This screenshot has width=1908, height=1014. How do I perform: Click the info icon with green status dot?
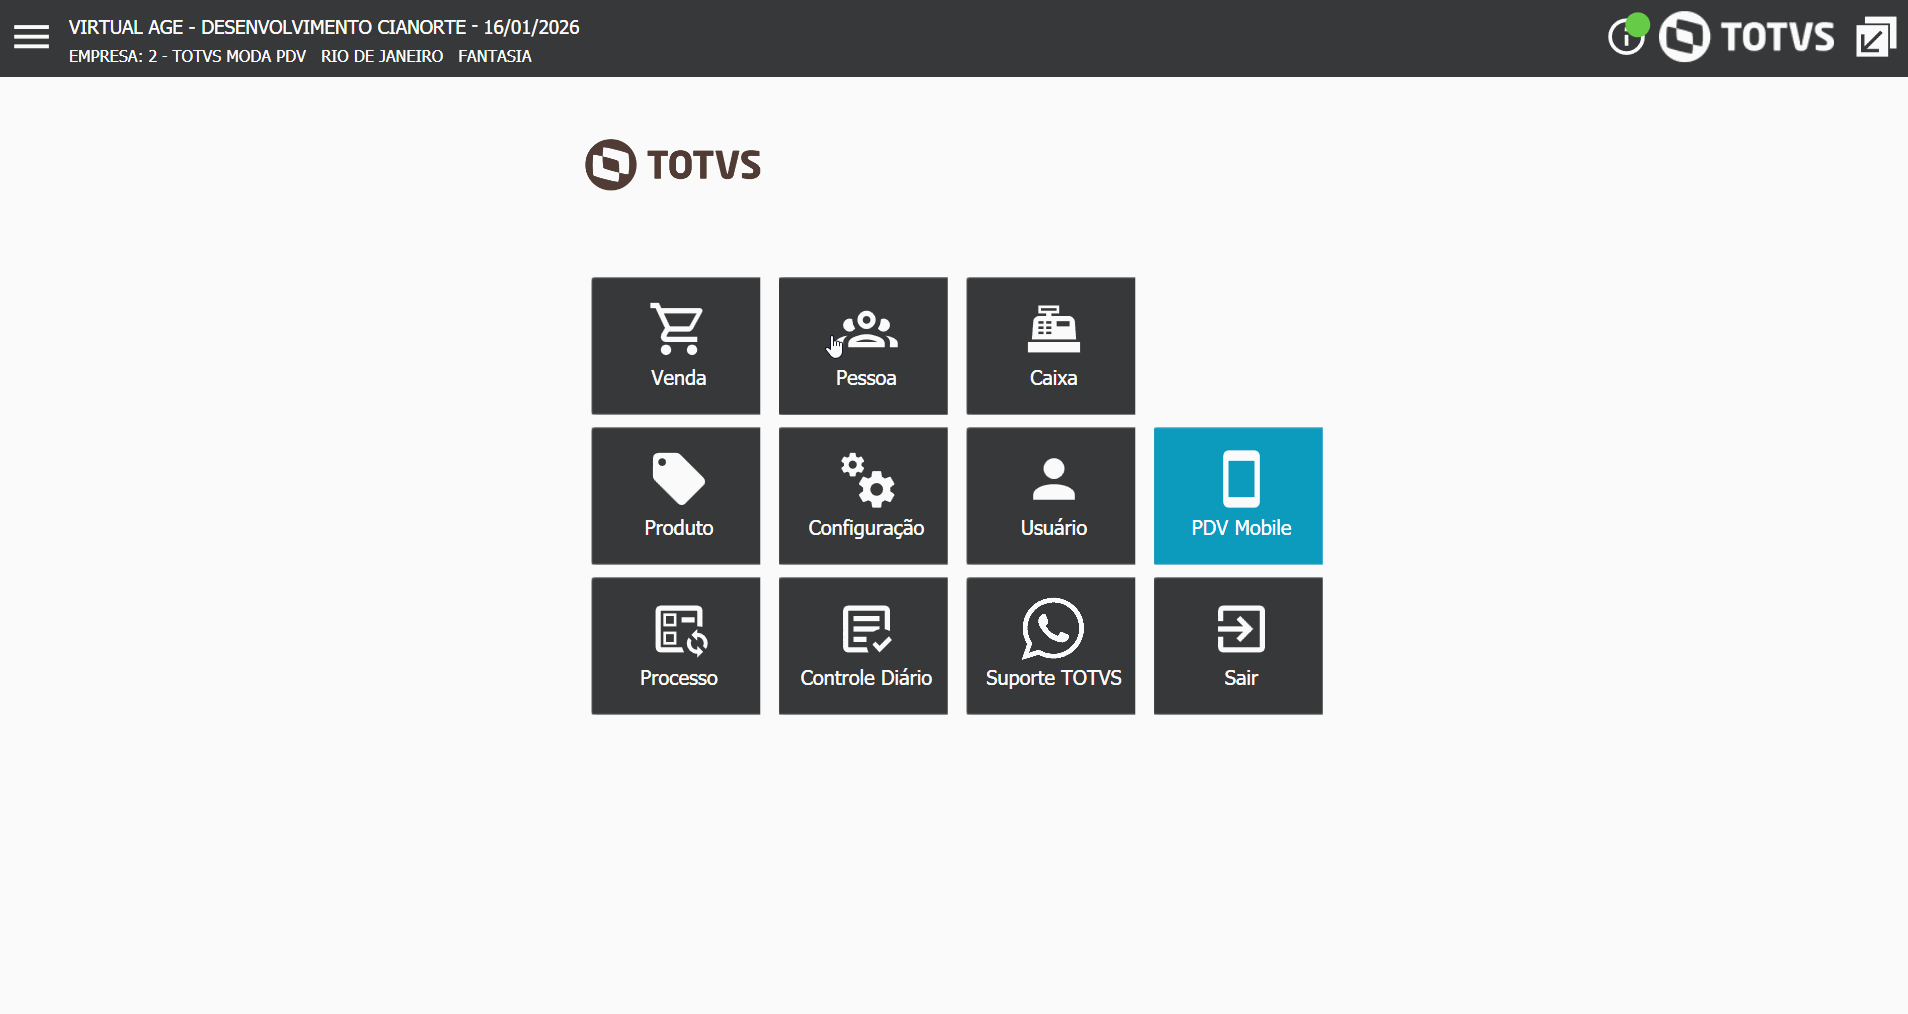click(1627, 36)
